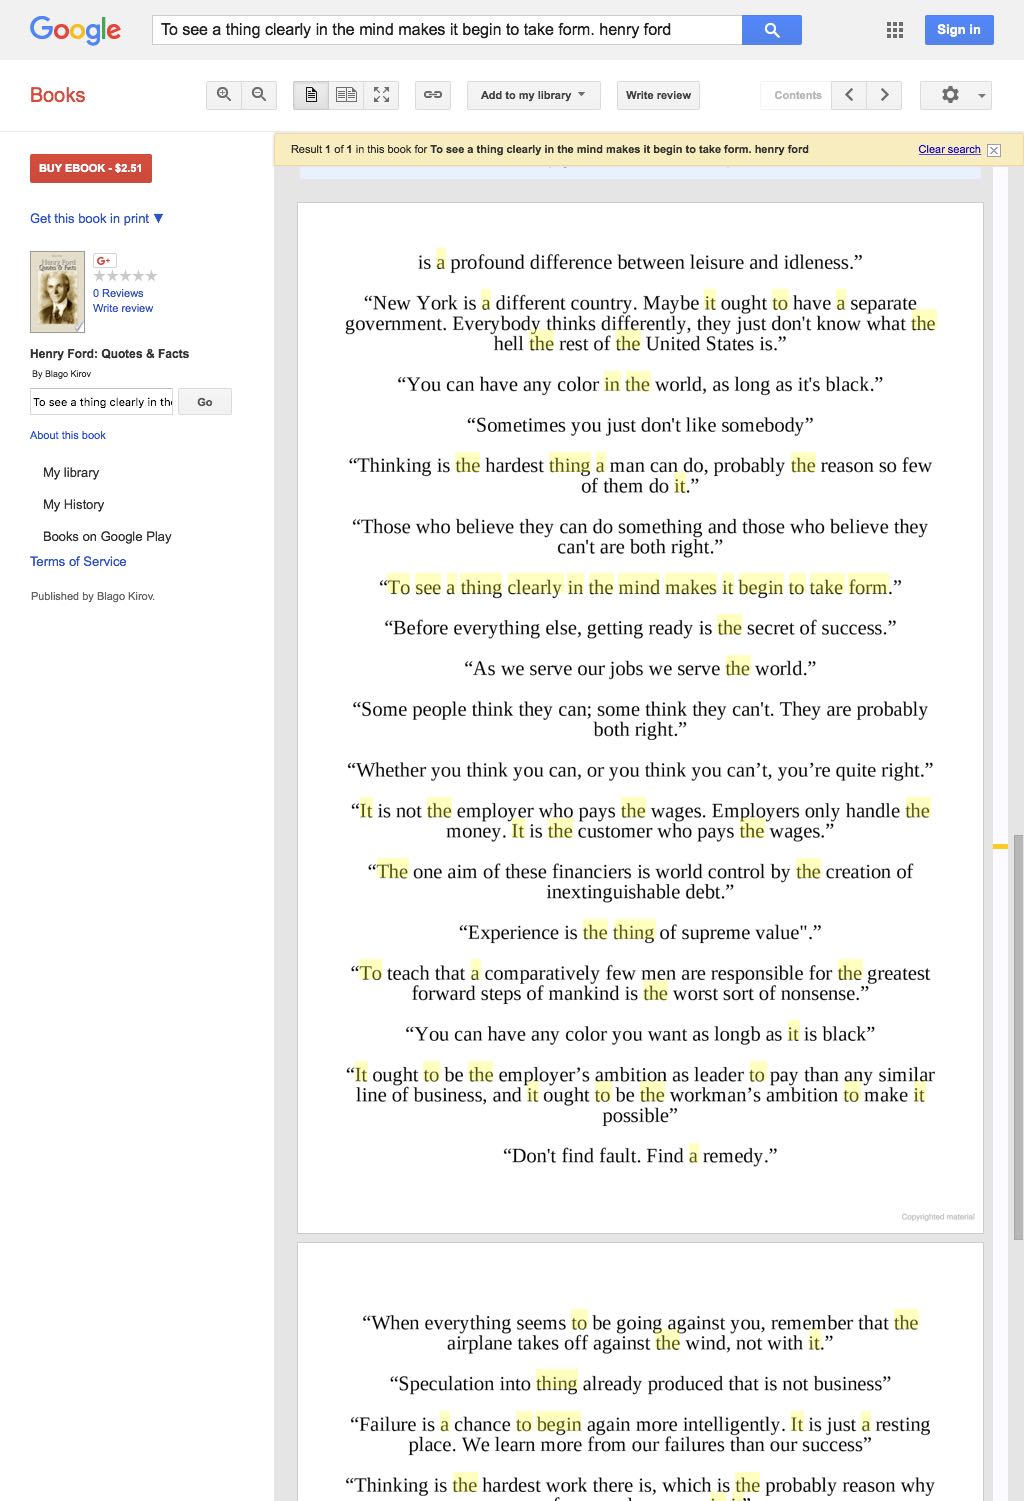Open the settings gear dropdown

tap(956, 95)
